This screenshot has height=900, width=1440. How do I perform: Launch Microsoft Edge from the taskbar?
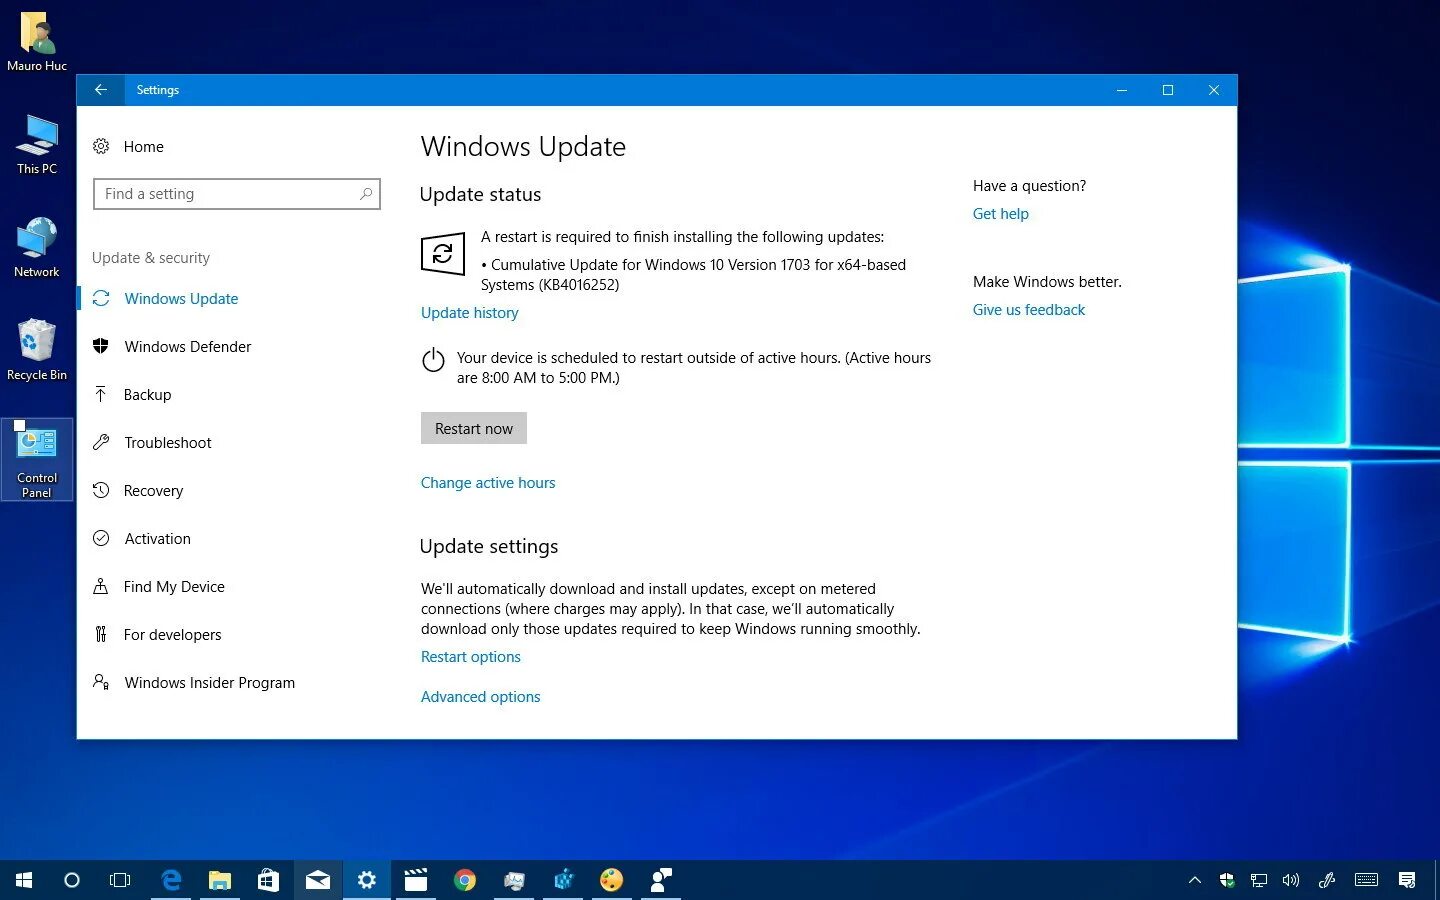tap(171, 880)
